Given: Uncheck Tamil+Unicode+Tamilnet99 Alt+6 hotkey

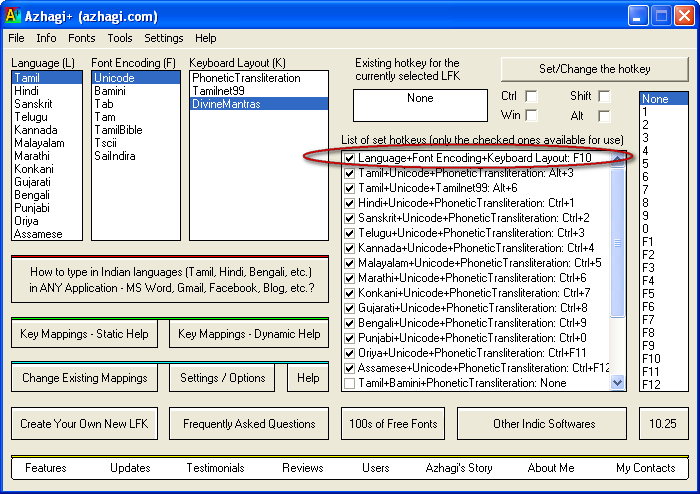Looking at the screenshot, I should pos(350,188).
